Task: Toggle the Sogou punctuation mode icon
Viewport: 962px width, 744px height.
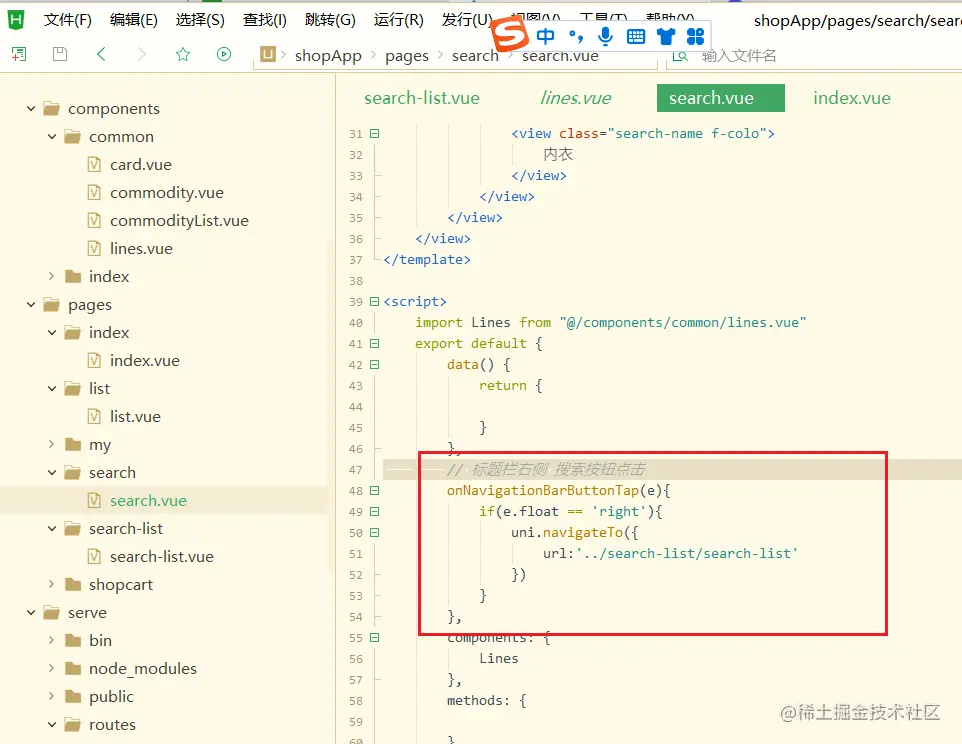Action: (576, 37)
